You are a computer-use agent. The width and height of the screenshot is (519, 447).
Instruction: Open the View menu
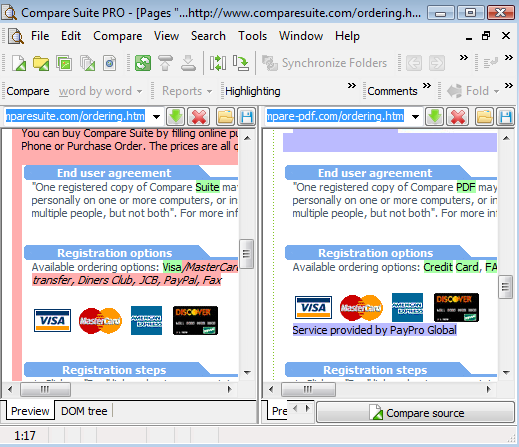tap(166, 36)
